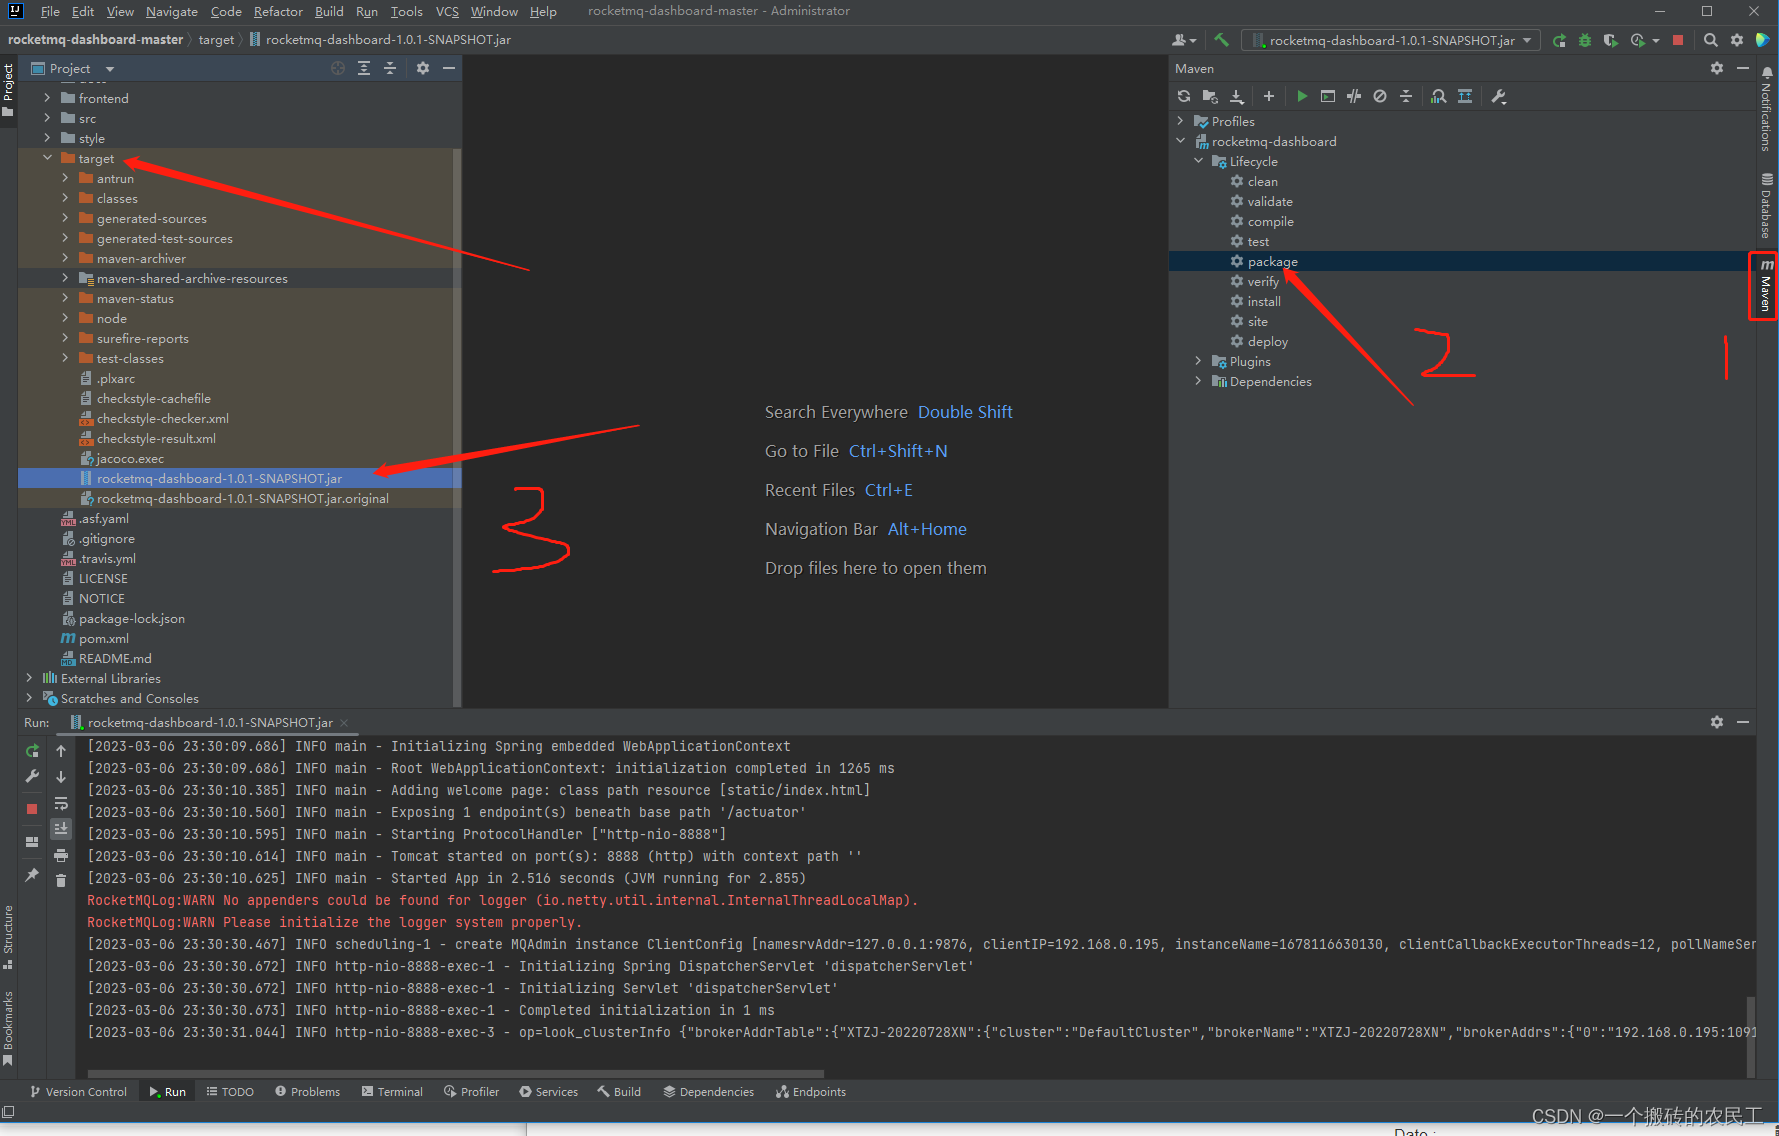This screenshot has height=1136, width=1779.
Task: Open the Terminal tool window tab
Action: pyautogui.click(x=392, y=1092)
